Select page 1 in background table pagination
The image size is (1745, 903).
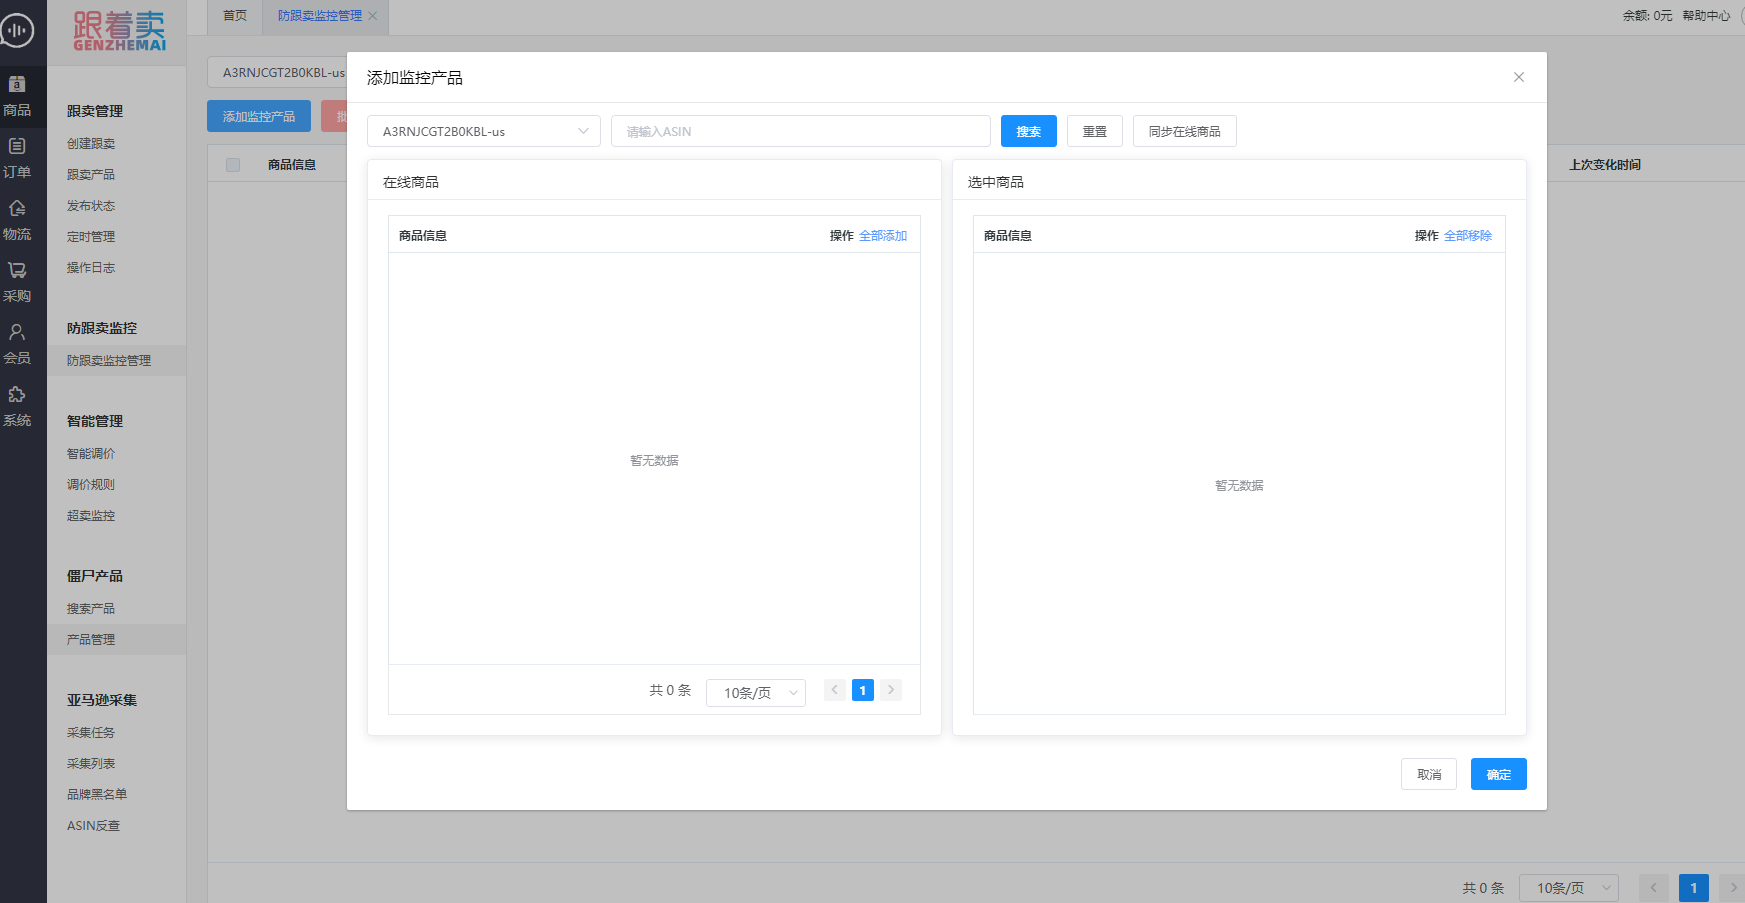(x=1694, y=887)
